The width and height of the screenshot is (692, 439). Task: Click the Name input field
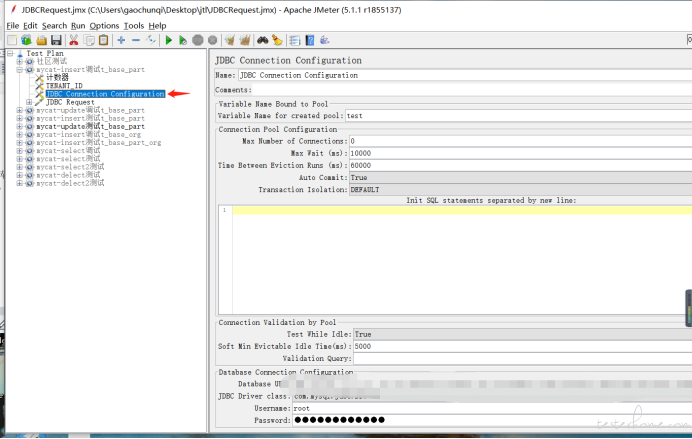(465, 75)
